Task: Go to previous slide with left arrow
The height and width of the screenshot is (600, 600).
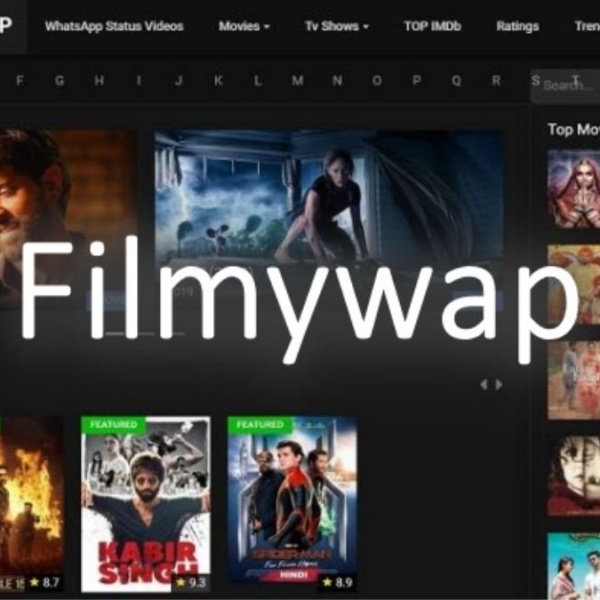Action: tap(484, 385)
